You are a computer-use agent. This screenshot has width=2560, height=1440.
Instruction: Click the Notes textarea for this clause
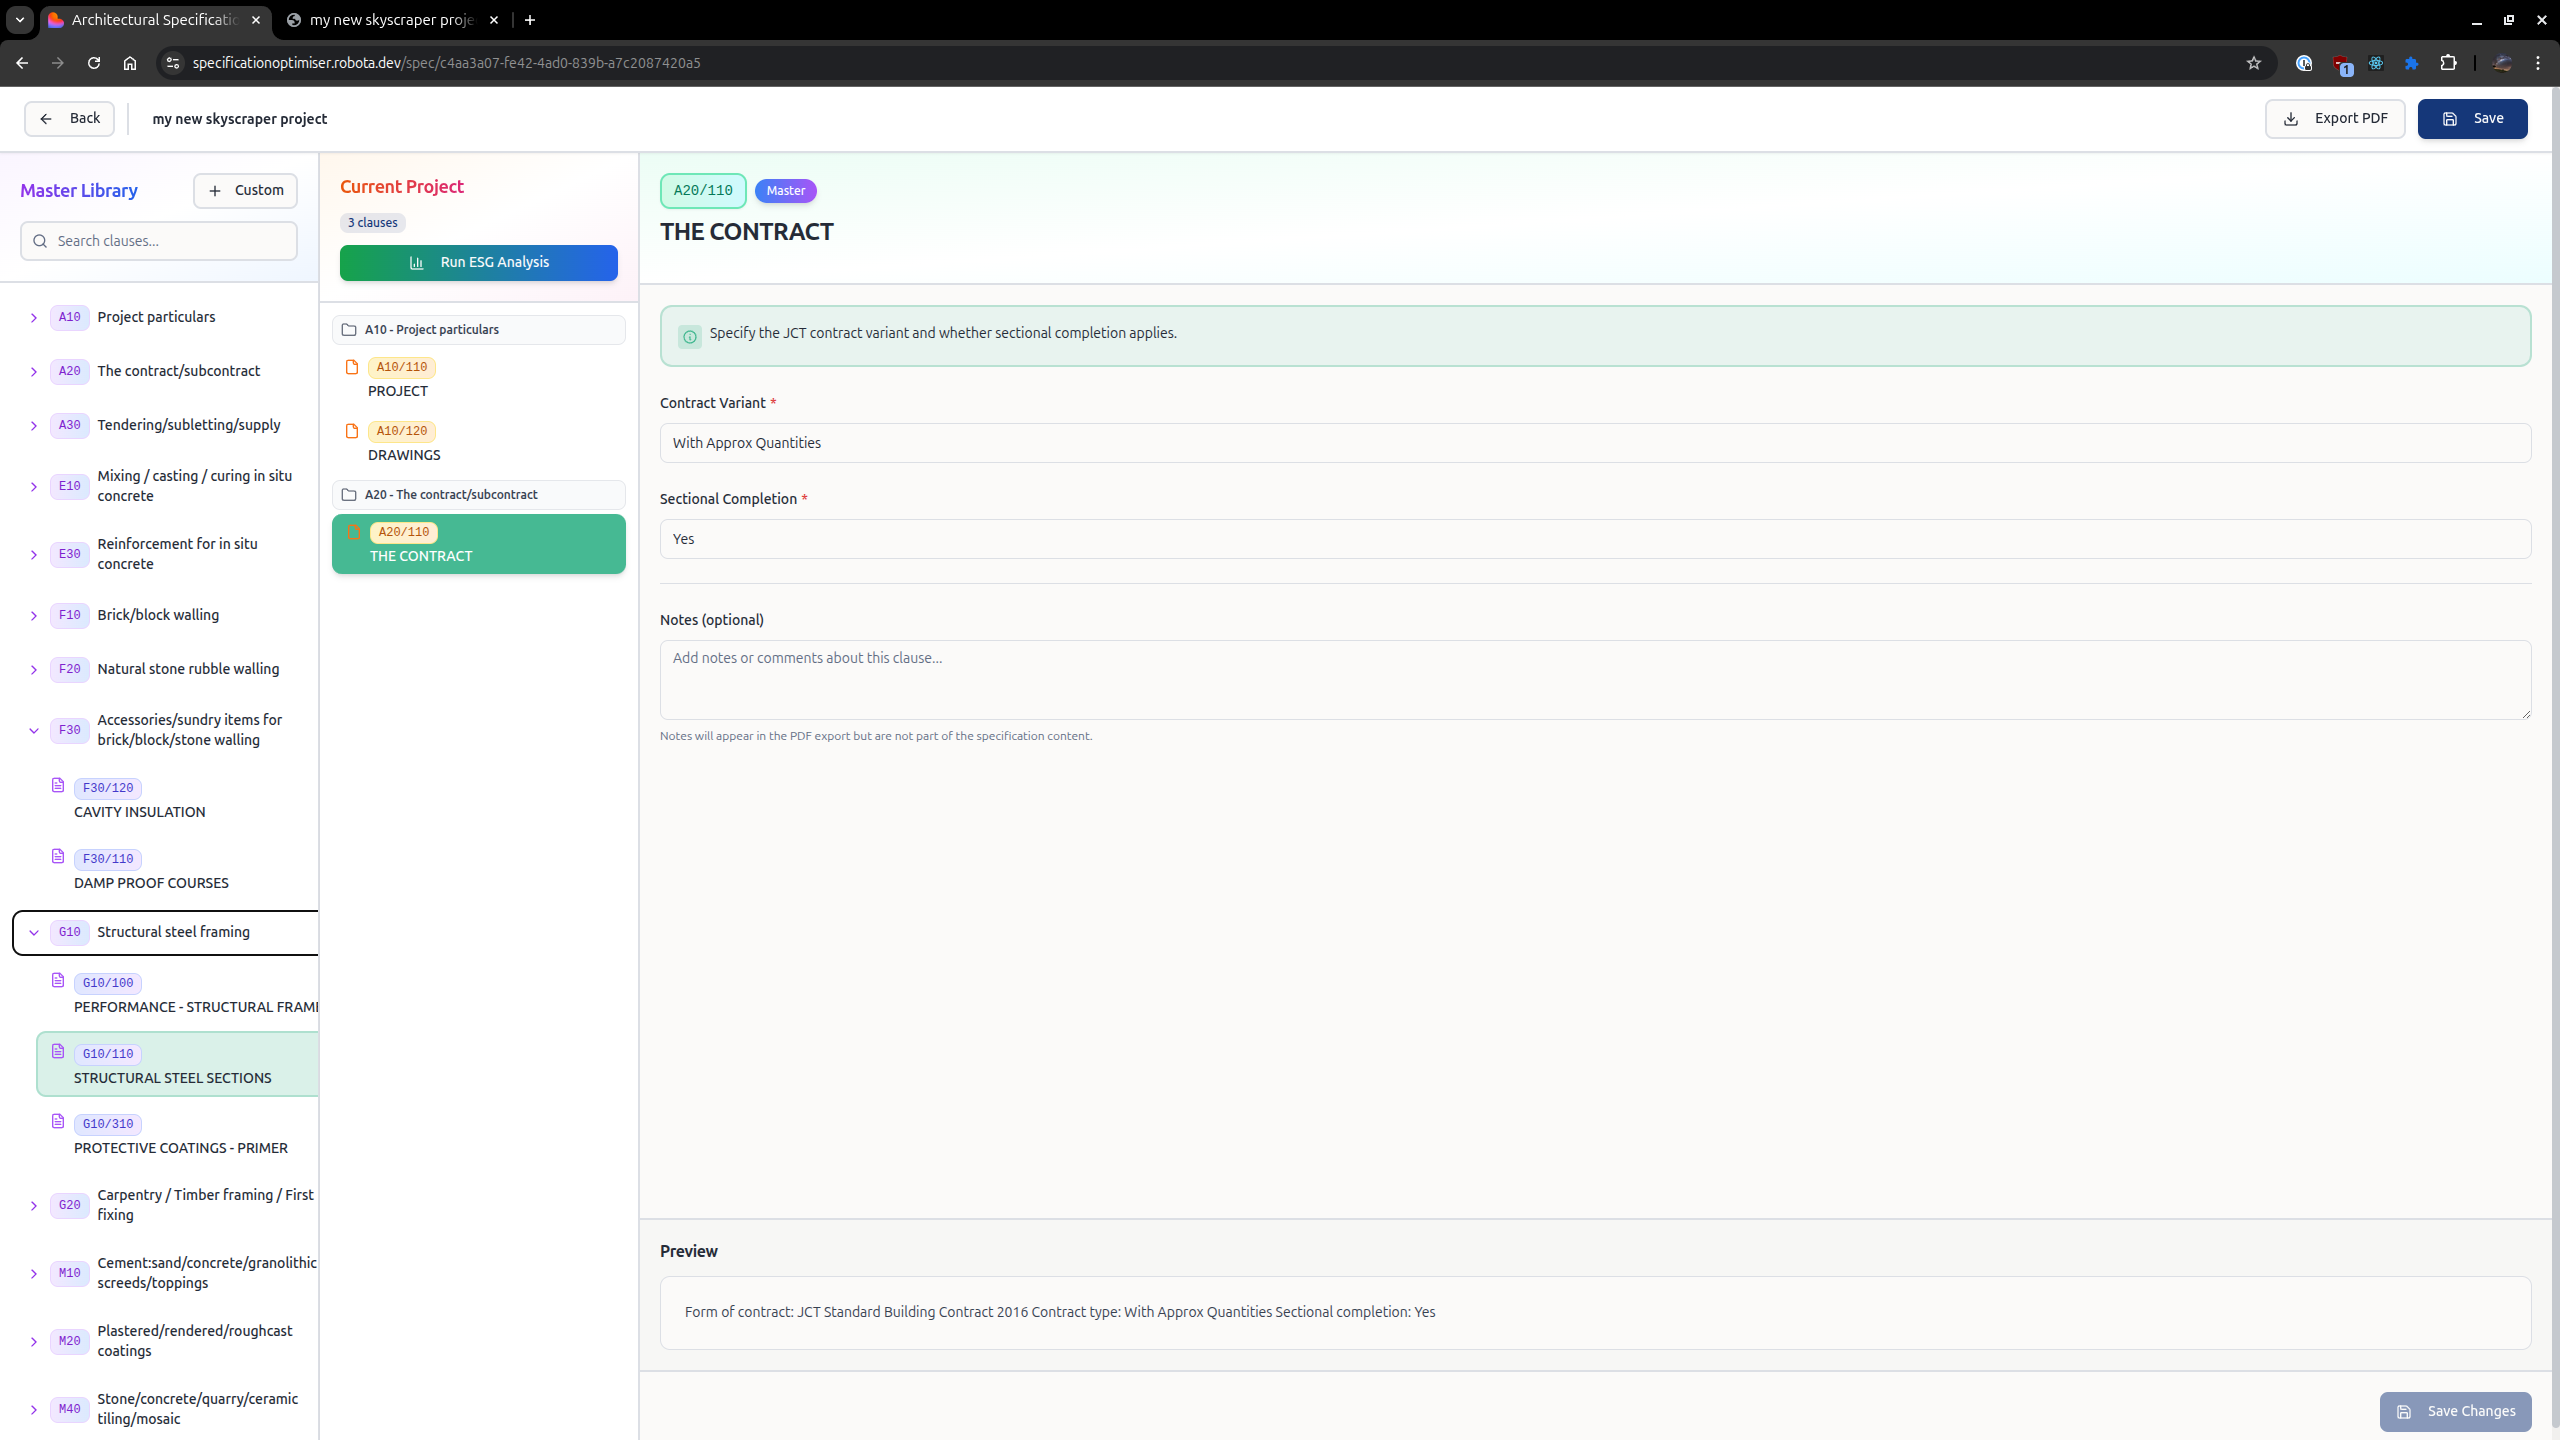(x=1594, y=680)
